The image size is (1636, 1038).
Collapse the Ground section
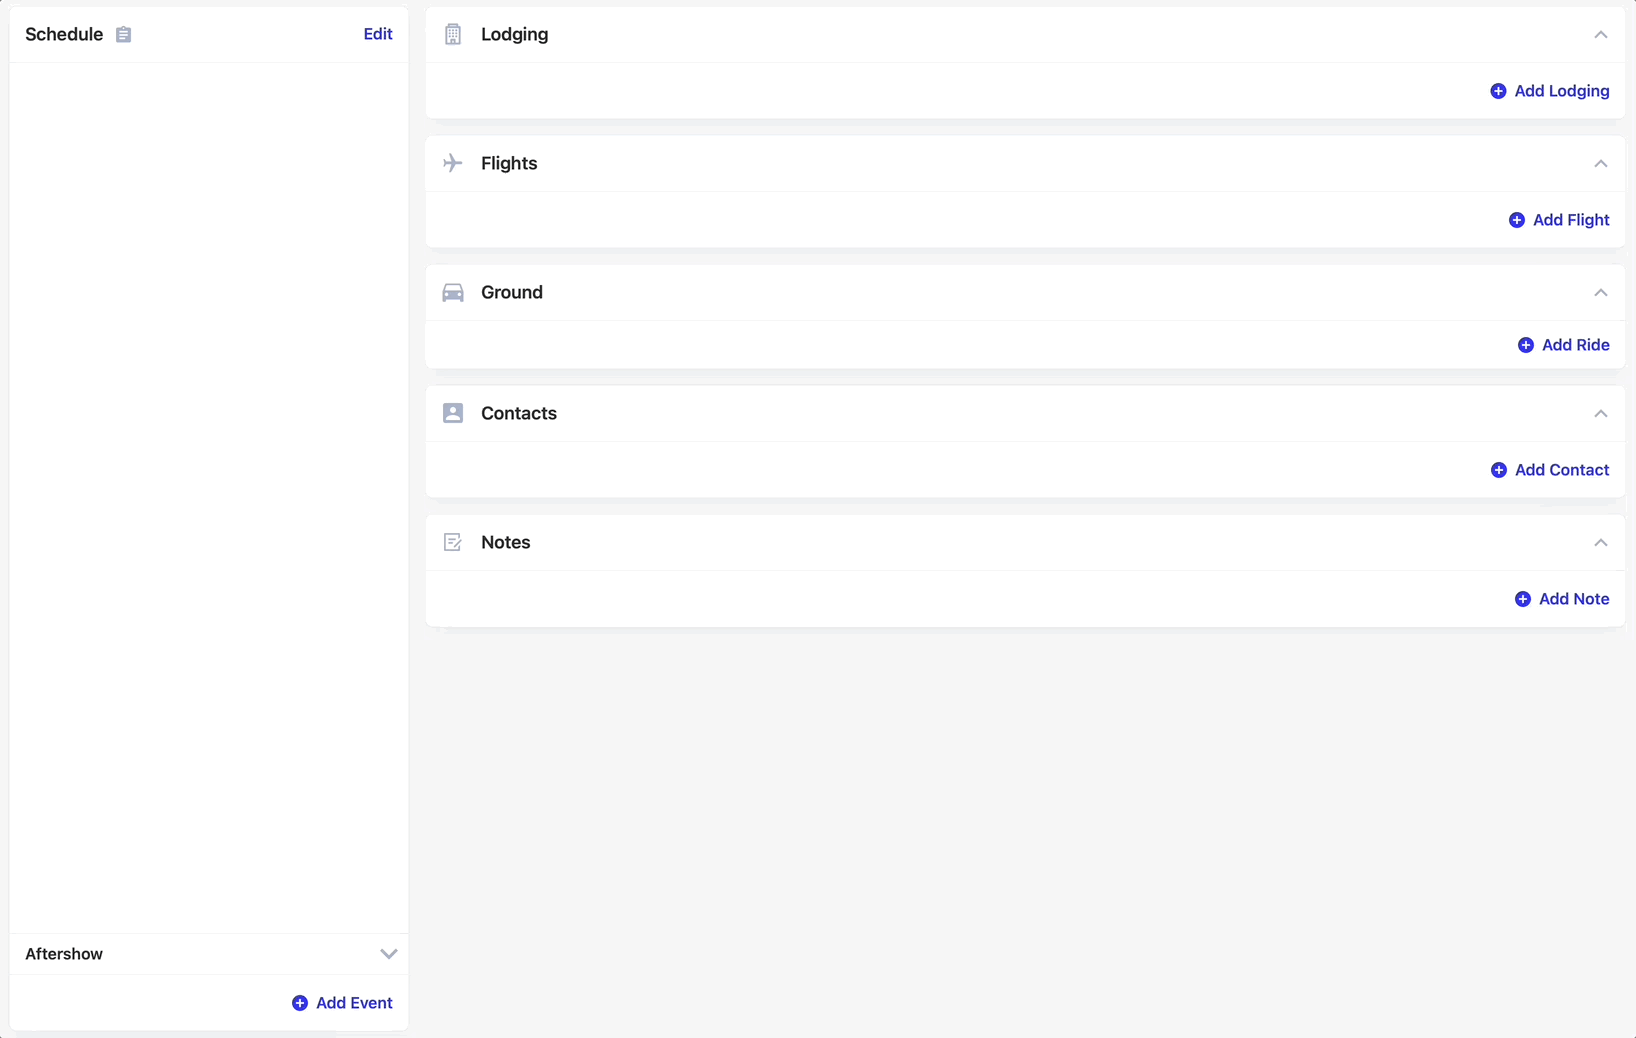(1600, 292)
